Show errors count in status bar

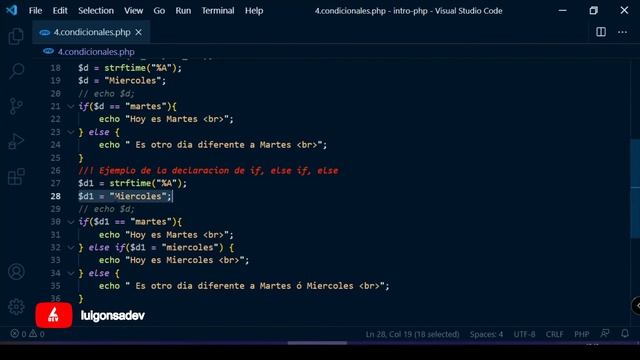(x=18, y=334)
